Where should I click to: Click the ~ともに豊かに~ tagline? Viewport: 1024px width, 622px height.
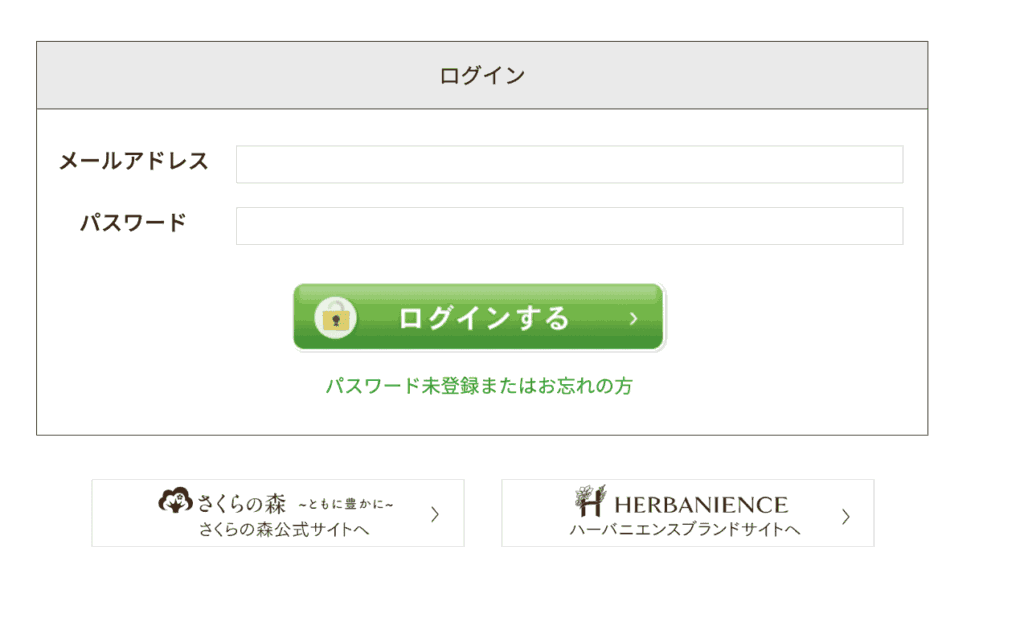tap(346, 504)
